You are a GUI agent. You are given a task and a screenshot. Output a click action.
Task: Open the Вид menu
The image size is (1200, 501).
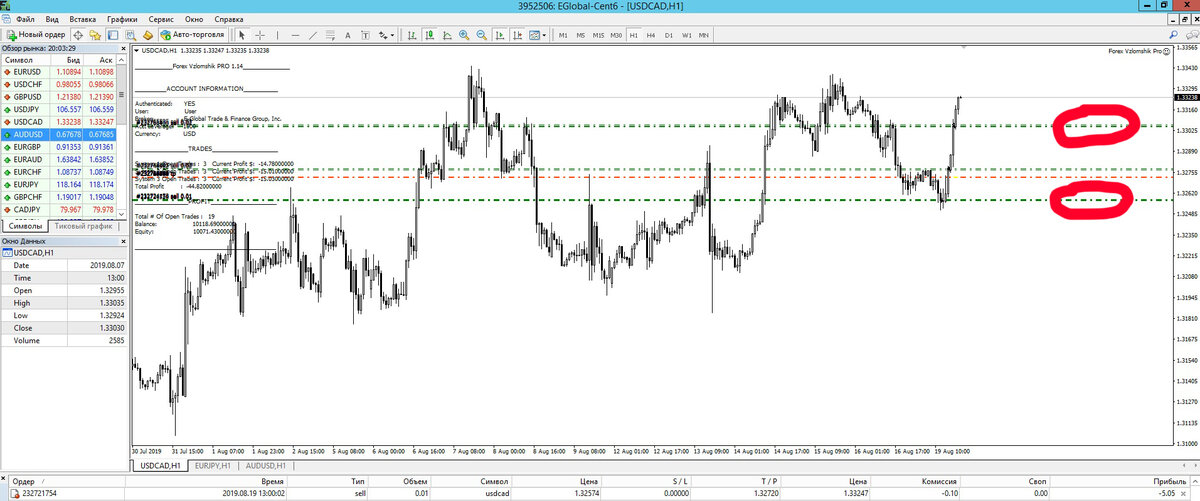(52, 19)
